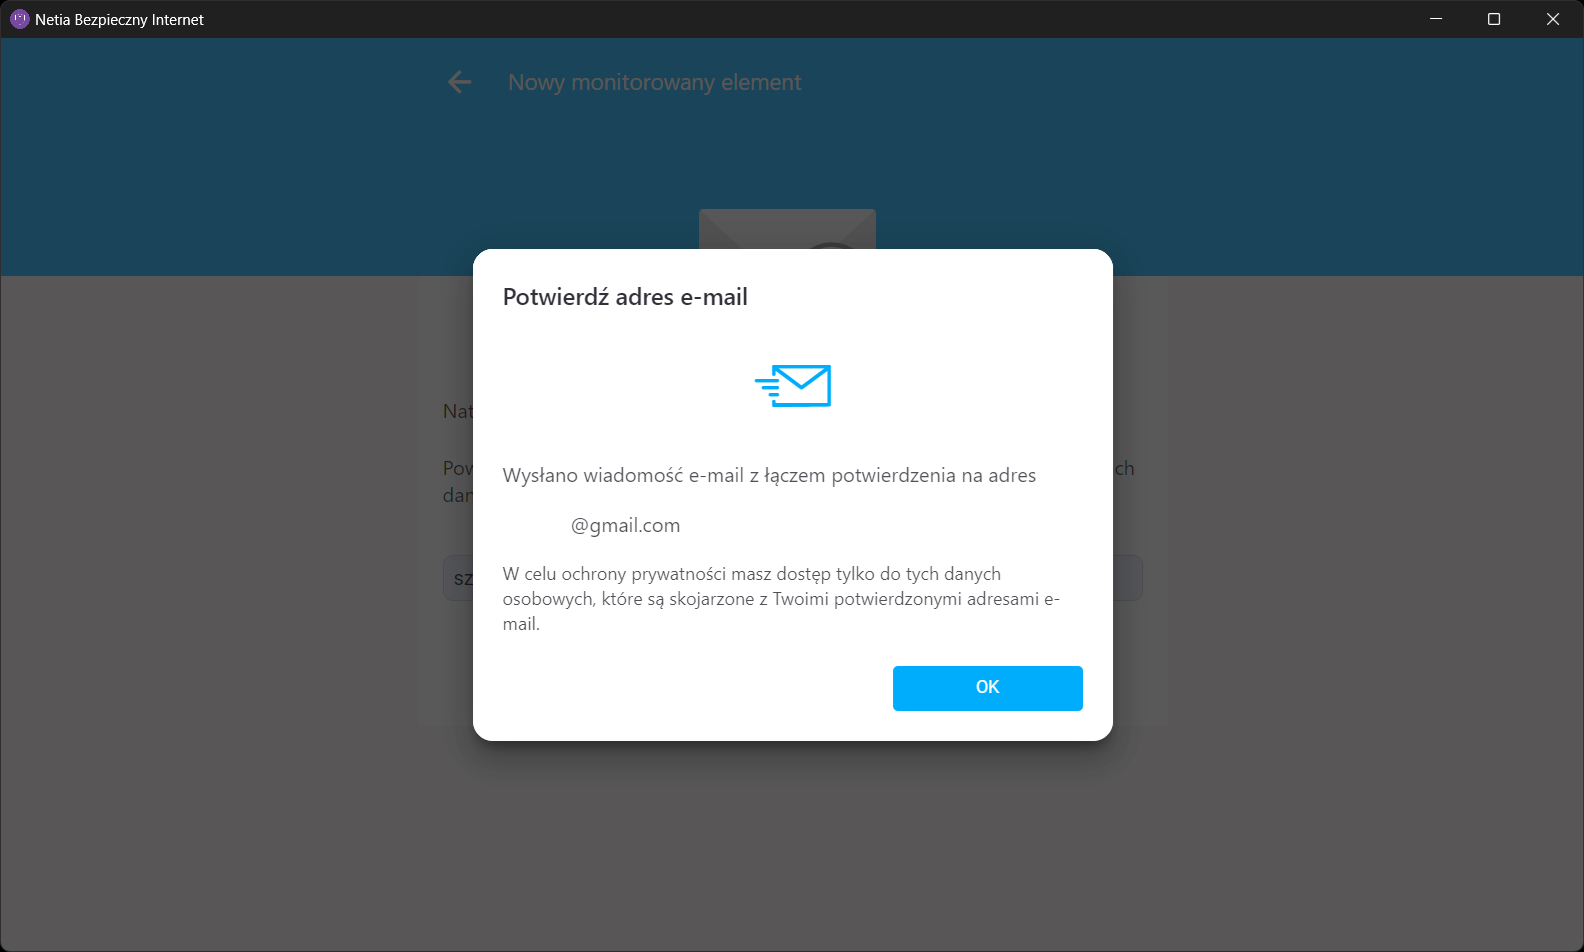Close the Netia Bezpieczny Internet window
The image size is (1584, 952).
pos(1553,19)
